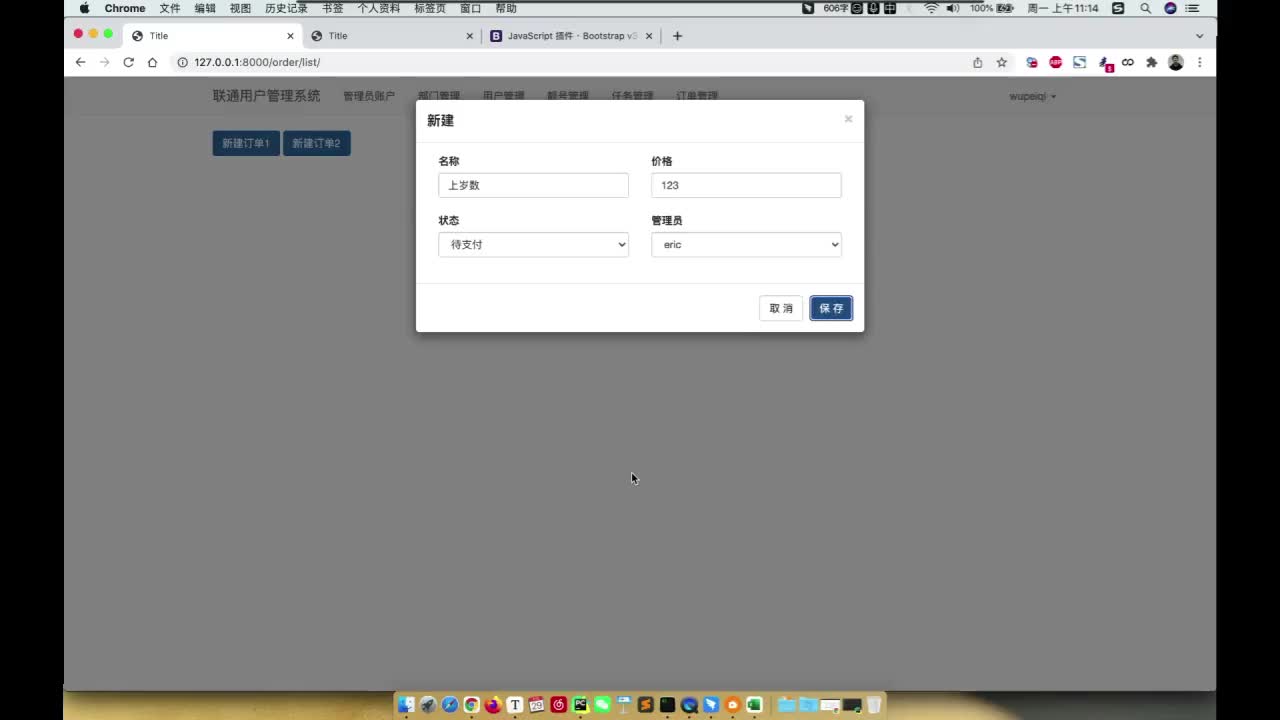This screenshot has height=720, width=1280.
Task: Close the first Title tab
Action: coord(290,36)
